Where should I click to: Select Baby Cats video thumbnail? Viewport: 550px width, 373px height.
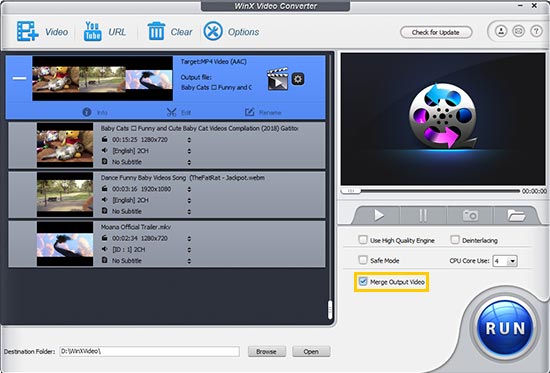tap(65, 145)
